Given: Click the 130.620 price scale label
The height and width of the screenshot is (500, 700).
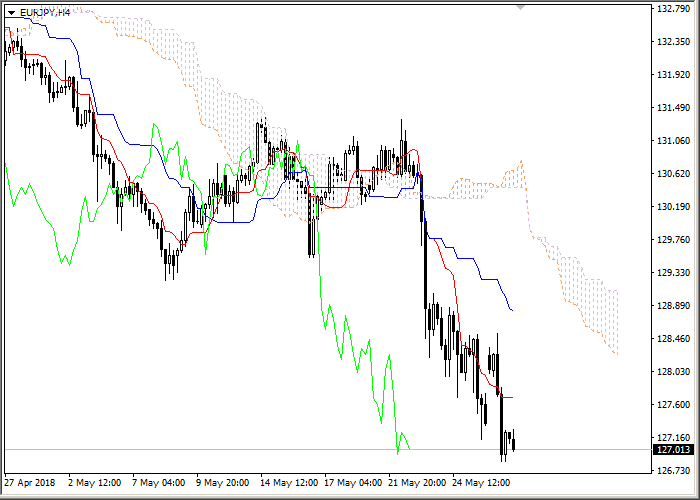Looking at the screenshot, I should (673, 174).
